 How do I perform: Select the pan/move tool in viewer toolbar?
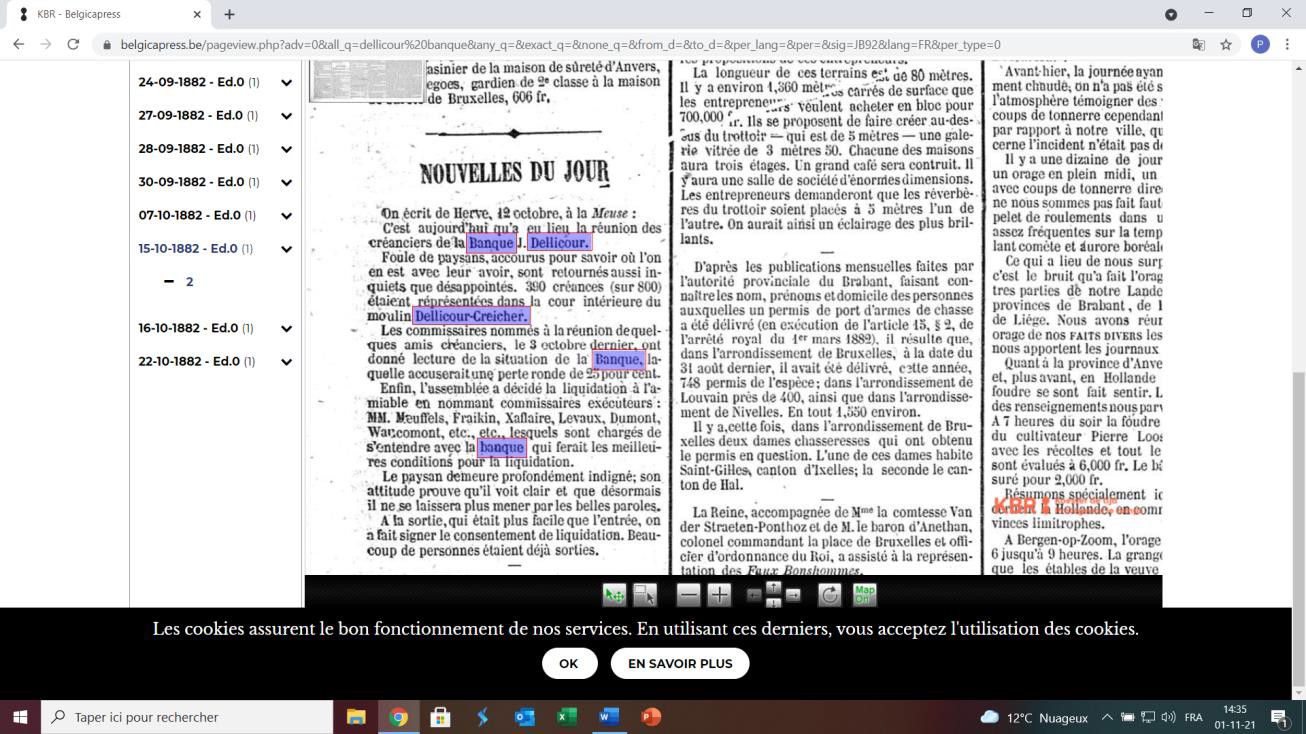[x=614, y=595]
